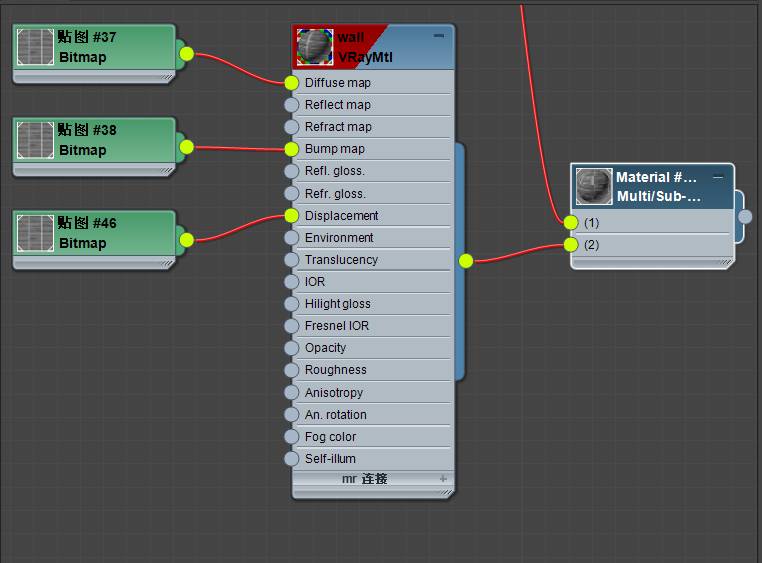Click the Reflect map slot label
This screenshot has width=762, height=563.
[338, 105]
